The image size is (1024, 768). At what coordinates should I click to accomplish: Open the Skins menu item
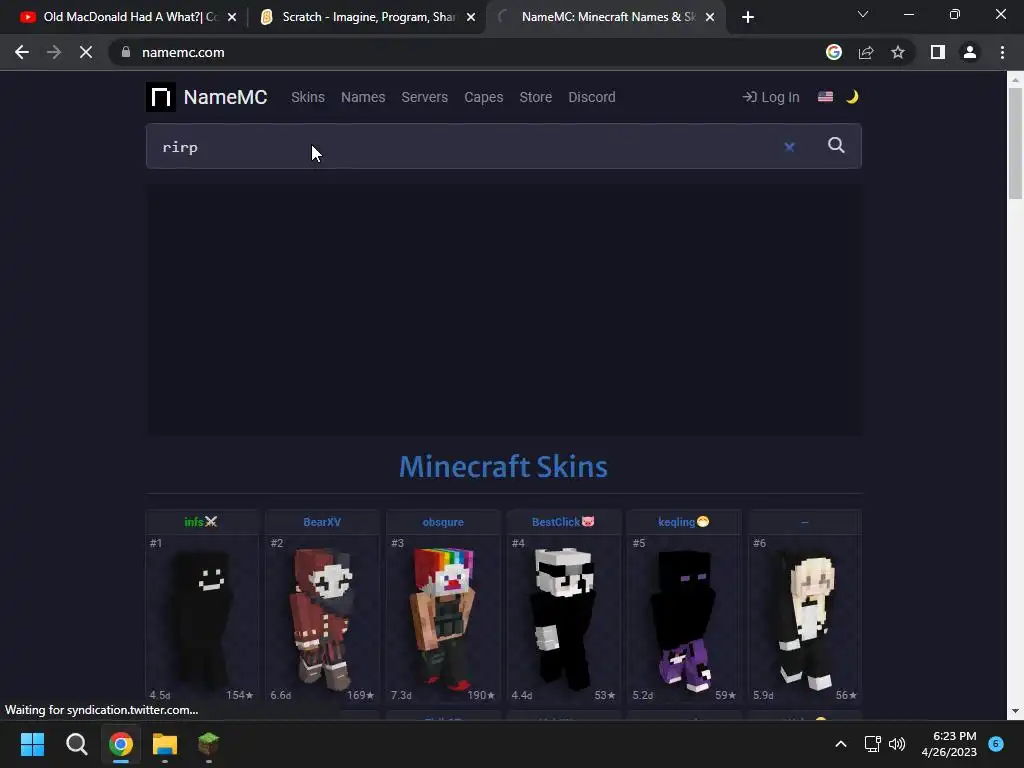308,97
